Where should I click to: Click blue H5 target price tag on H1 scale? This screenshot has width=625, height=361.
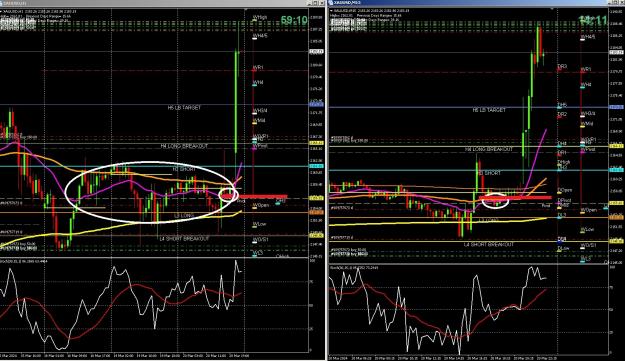316,104
